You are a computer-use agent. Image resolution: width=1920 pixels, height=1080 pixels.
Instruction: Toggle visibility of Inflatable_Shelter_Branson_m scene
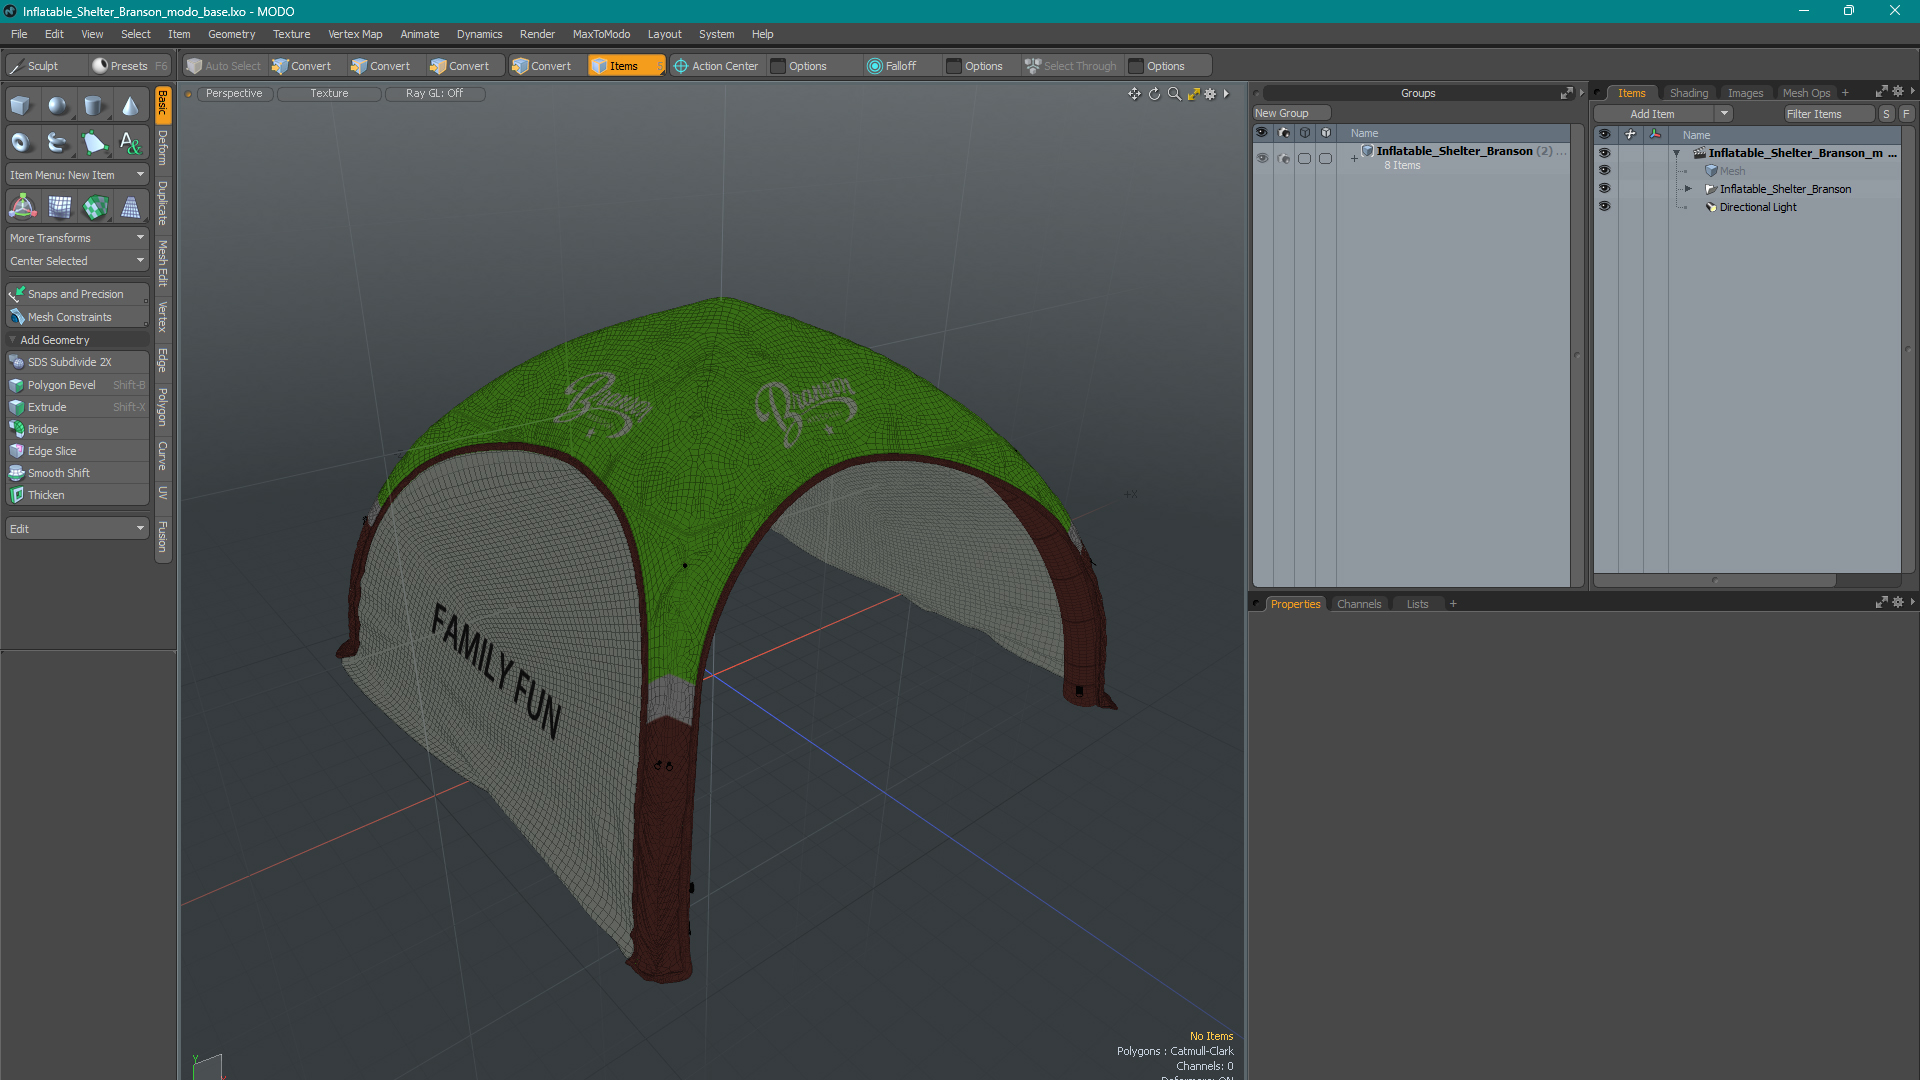[1604, 153]
